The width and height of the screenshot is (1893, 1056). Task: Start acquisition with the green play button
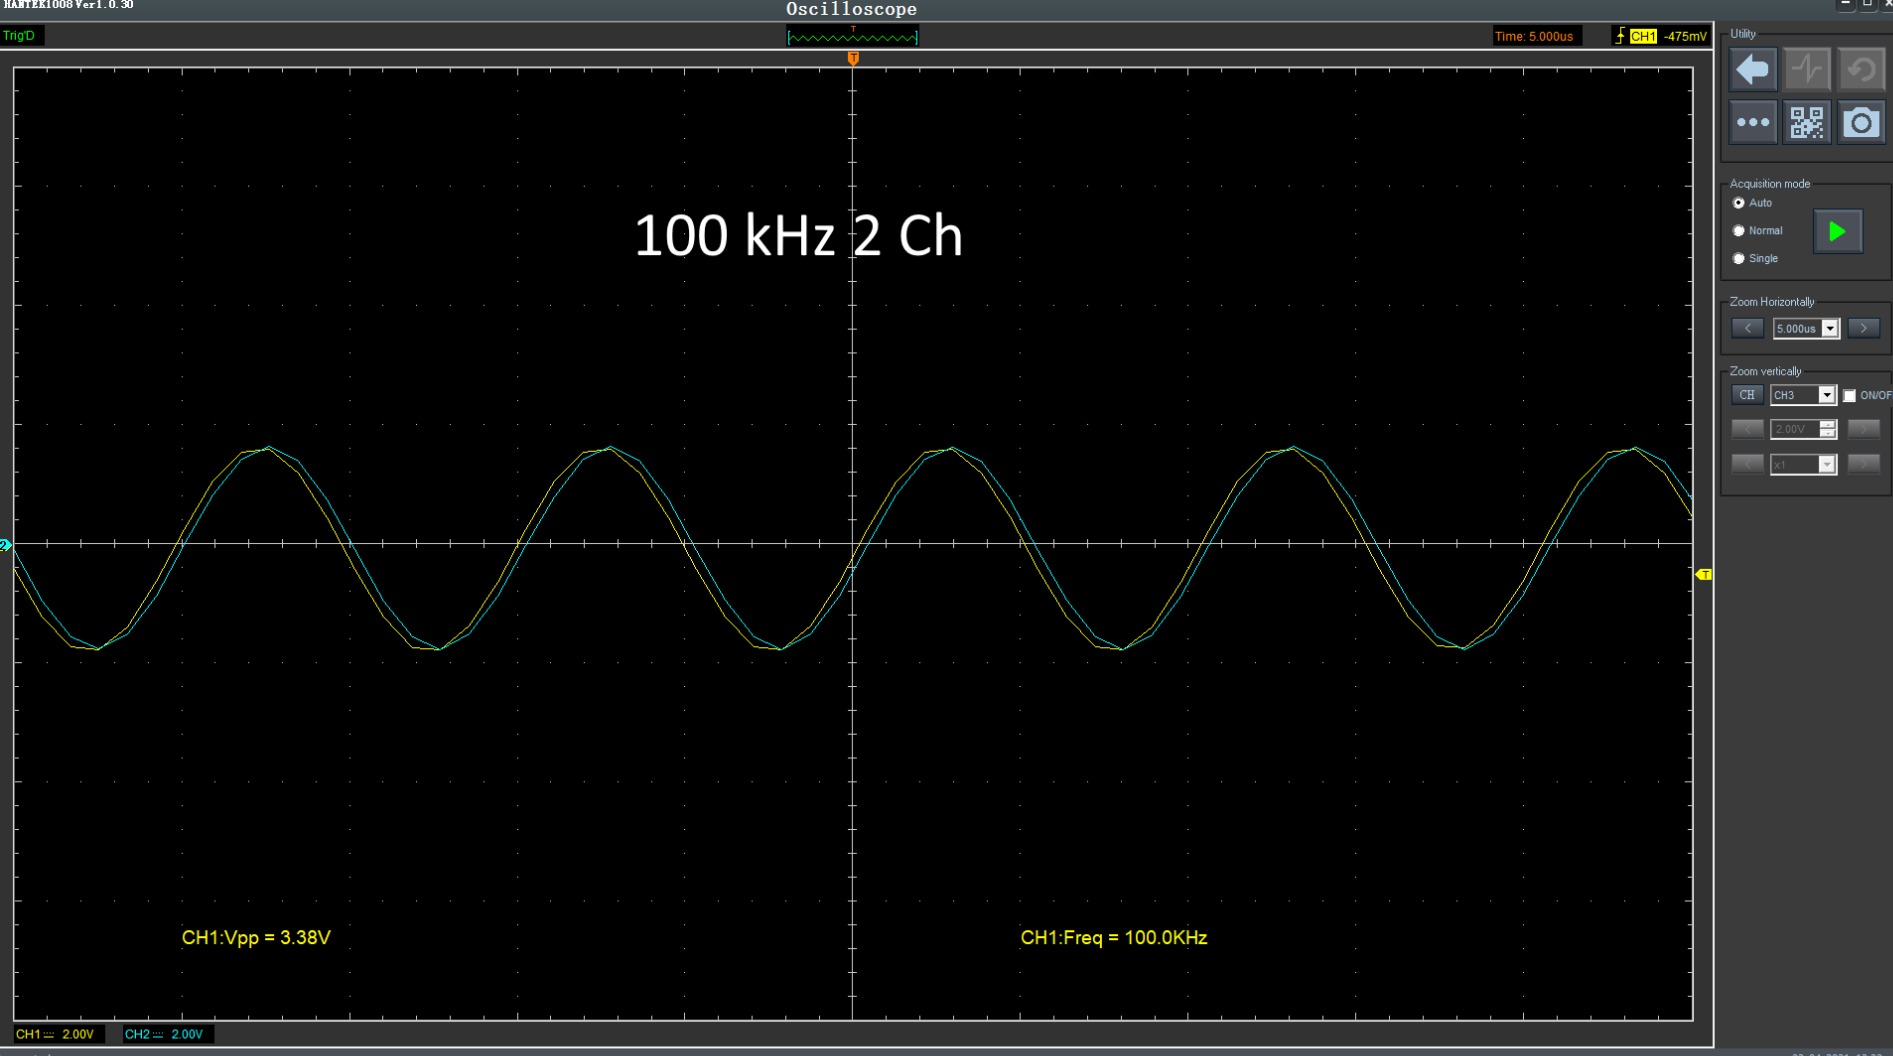tap(1838, 231)
